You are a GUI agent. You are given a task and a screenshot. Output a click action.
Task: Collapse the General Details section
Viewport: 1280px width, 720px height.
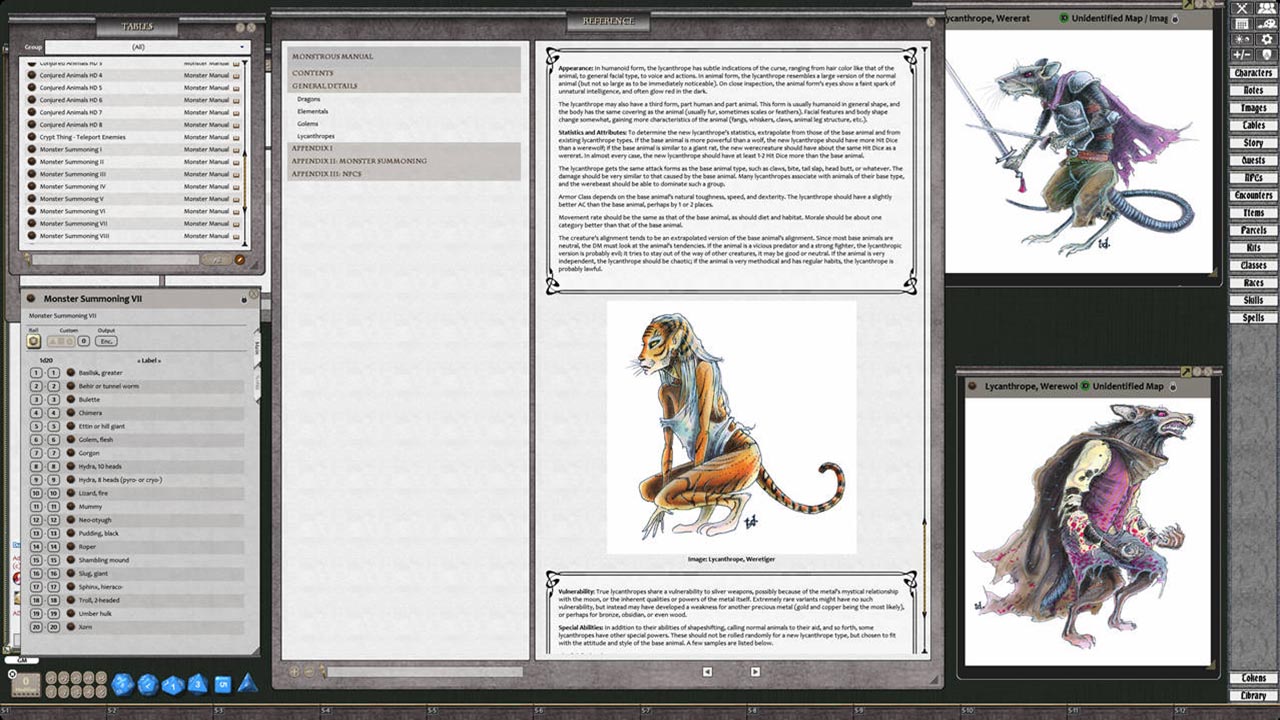pyautogui.click(x=324, y=86)
